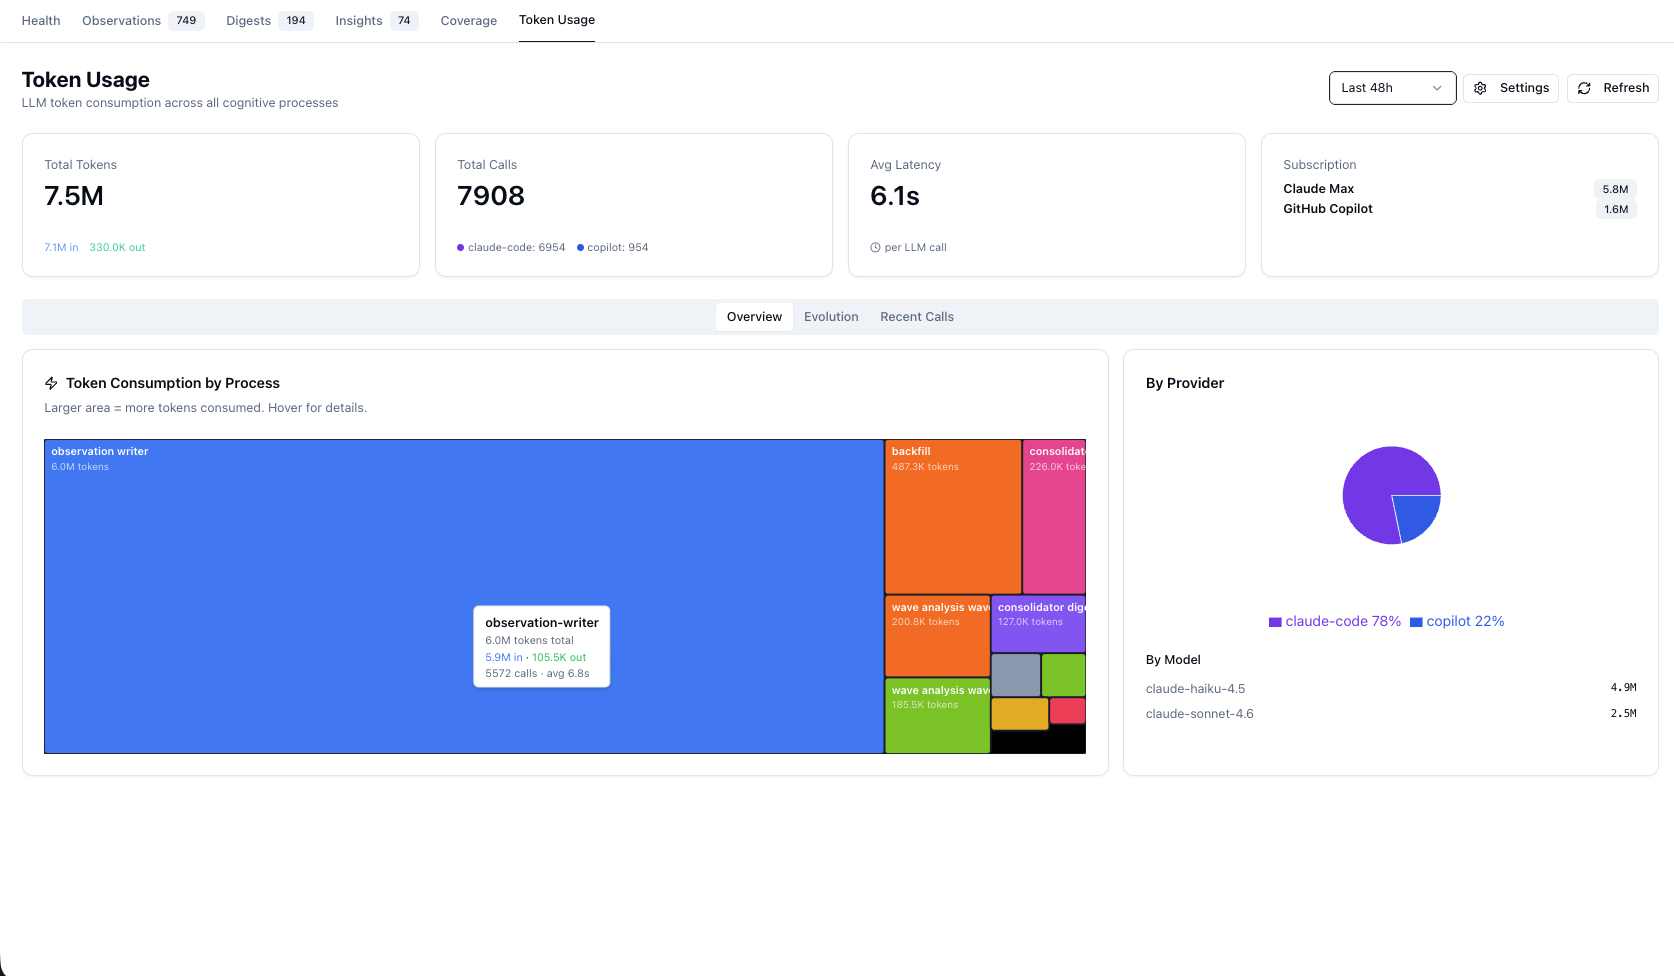Select the Overview sub-tab
This screenshot has width=1674, height=976.
coord(754,317)
